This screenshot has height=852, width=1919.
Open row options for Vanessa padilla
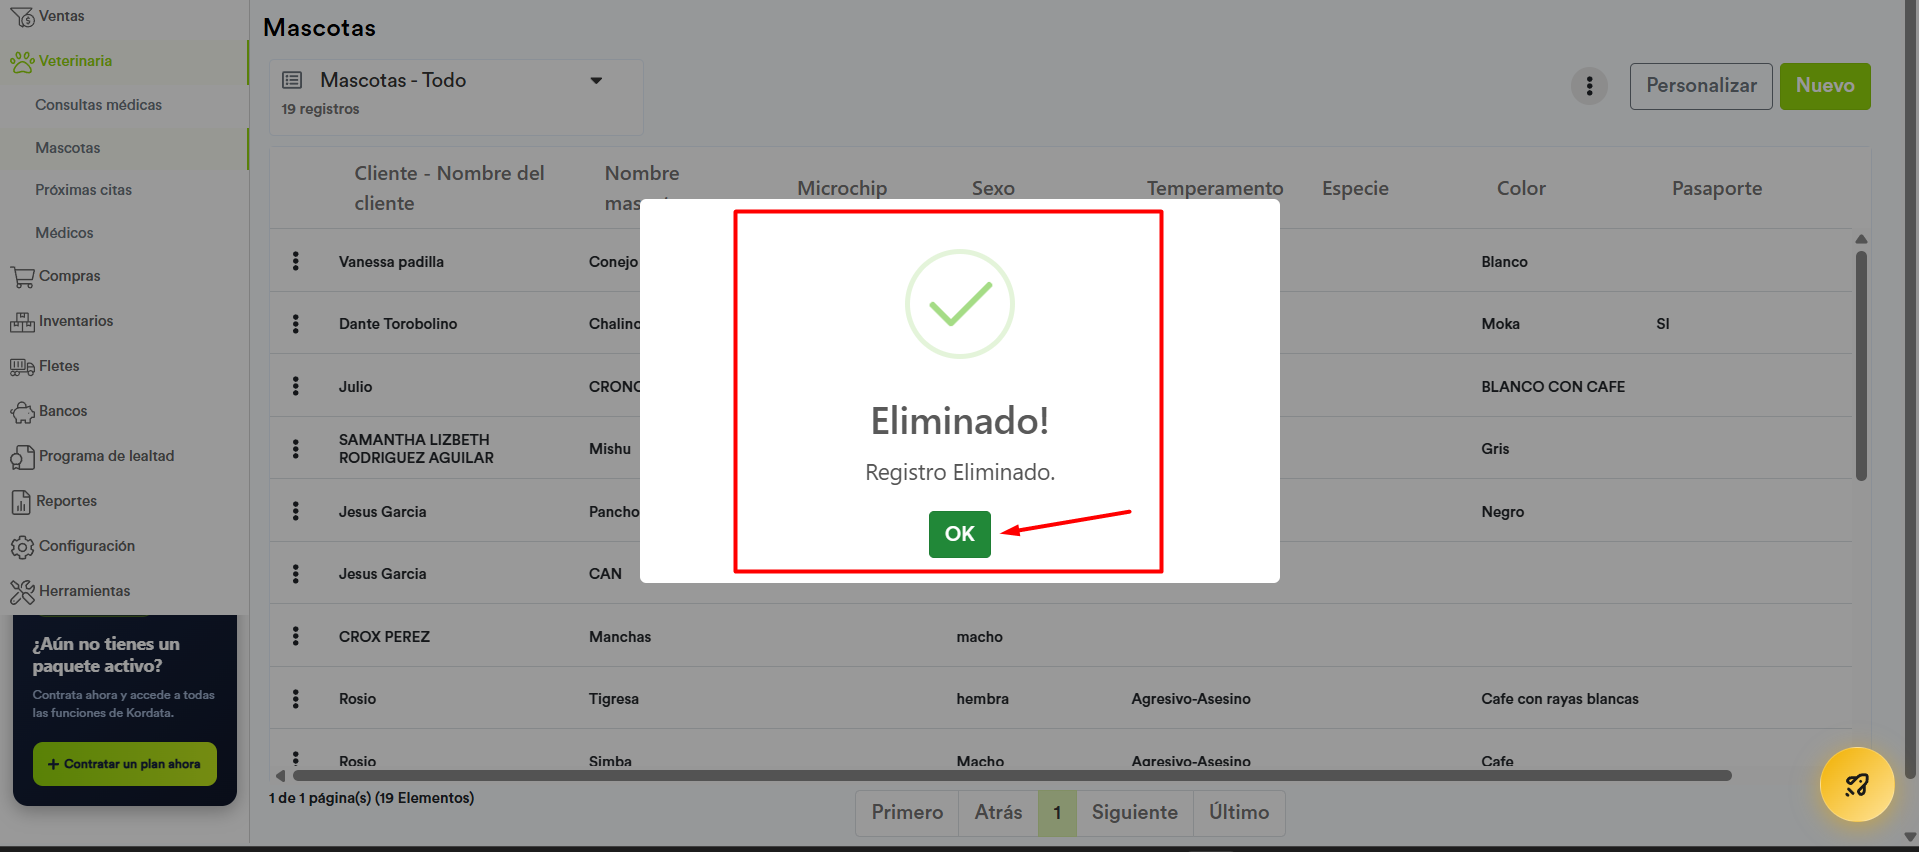coord(295,261)
